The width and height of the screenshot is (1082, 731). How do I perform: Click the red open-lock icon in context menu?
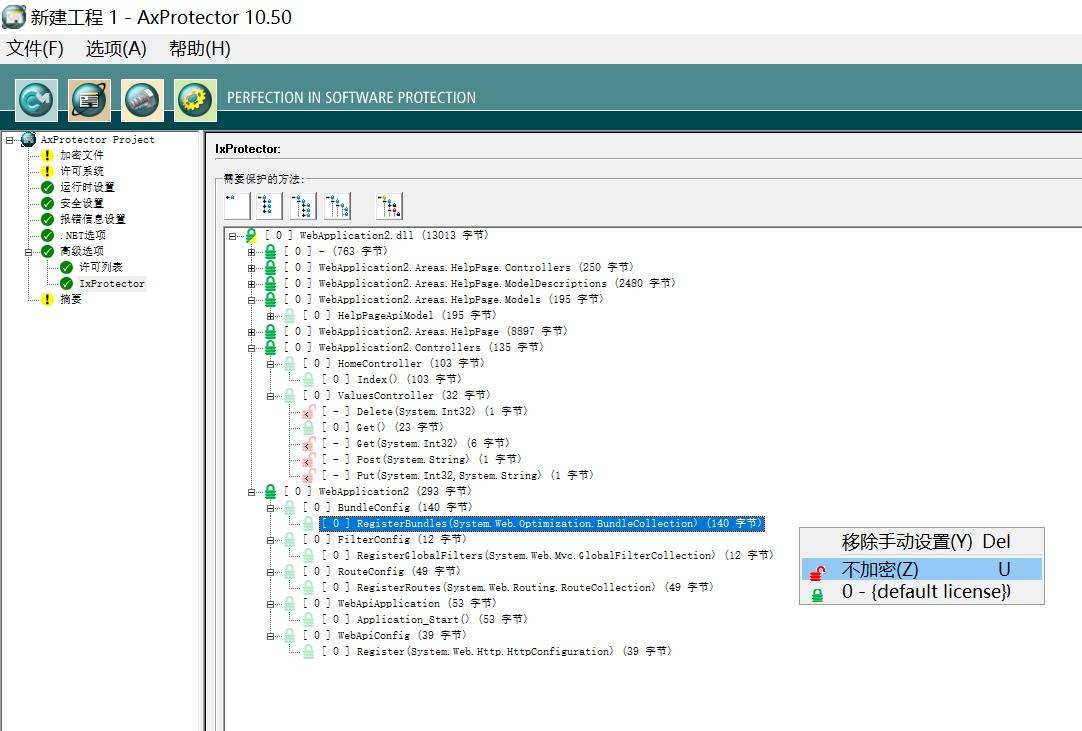tap(818, 571)
